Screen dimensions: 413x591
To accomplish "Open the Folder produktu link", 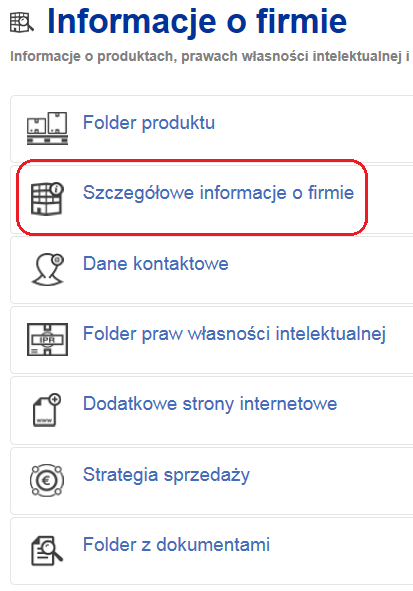I will coord(149,123).
